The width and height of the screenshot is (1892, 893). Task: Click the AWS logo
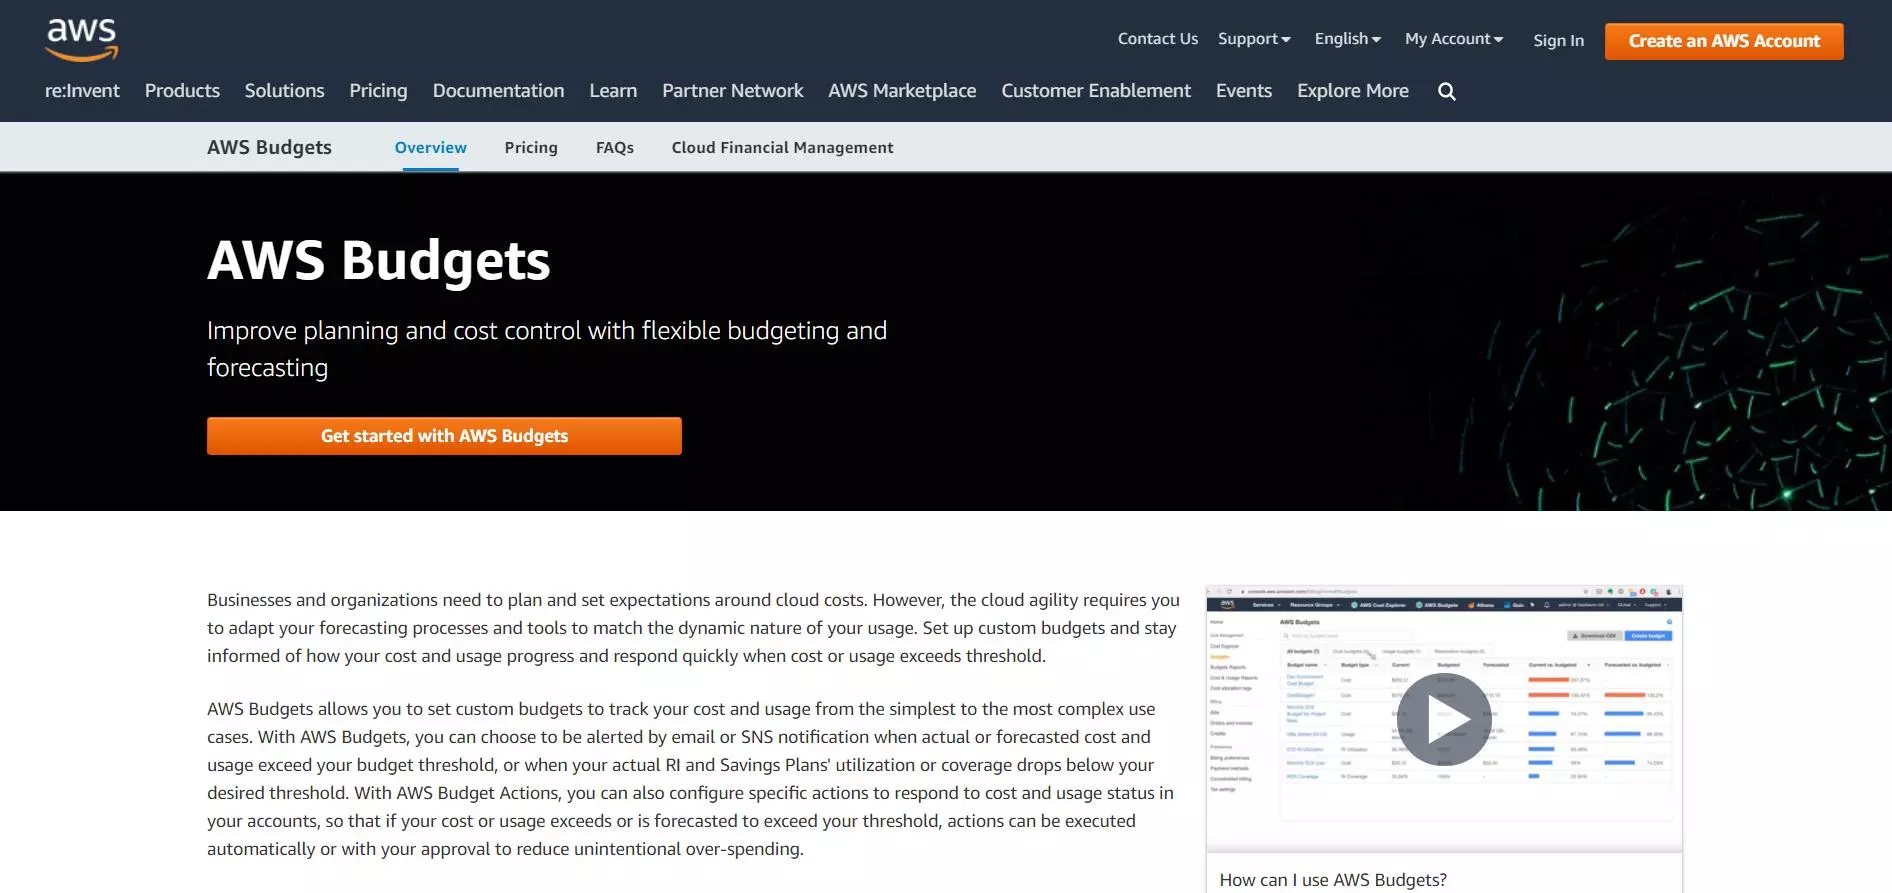click(82, 40)
